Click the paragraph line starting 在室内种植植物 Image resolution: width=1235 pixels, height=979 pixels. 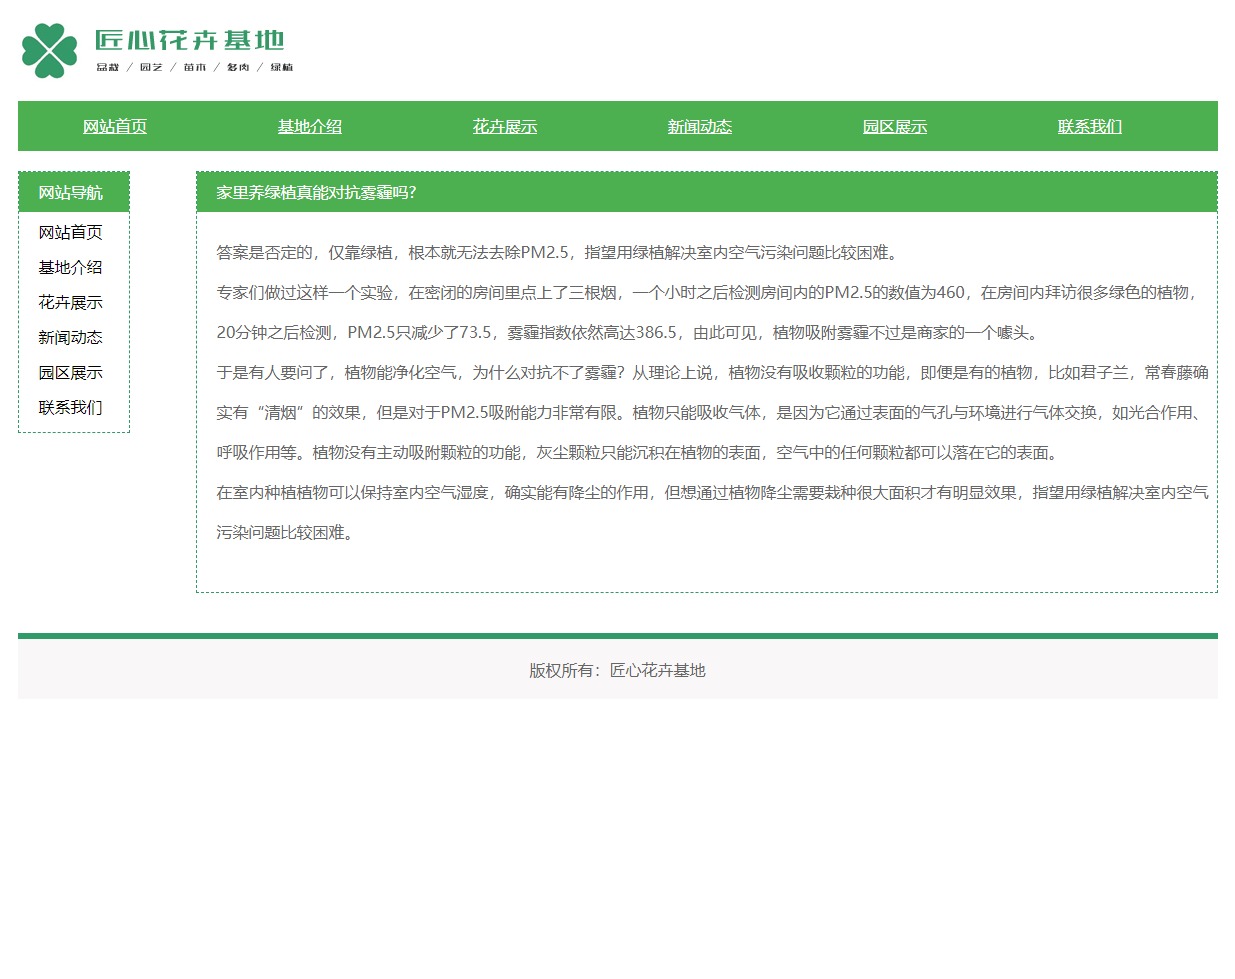[x=712, y=493]
